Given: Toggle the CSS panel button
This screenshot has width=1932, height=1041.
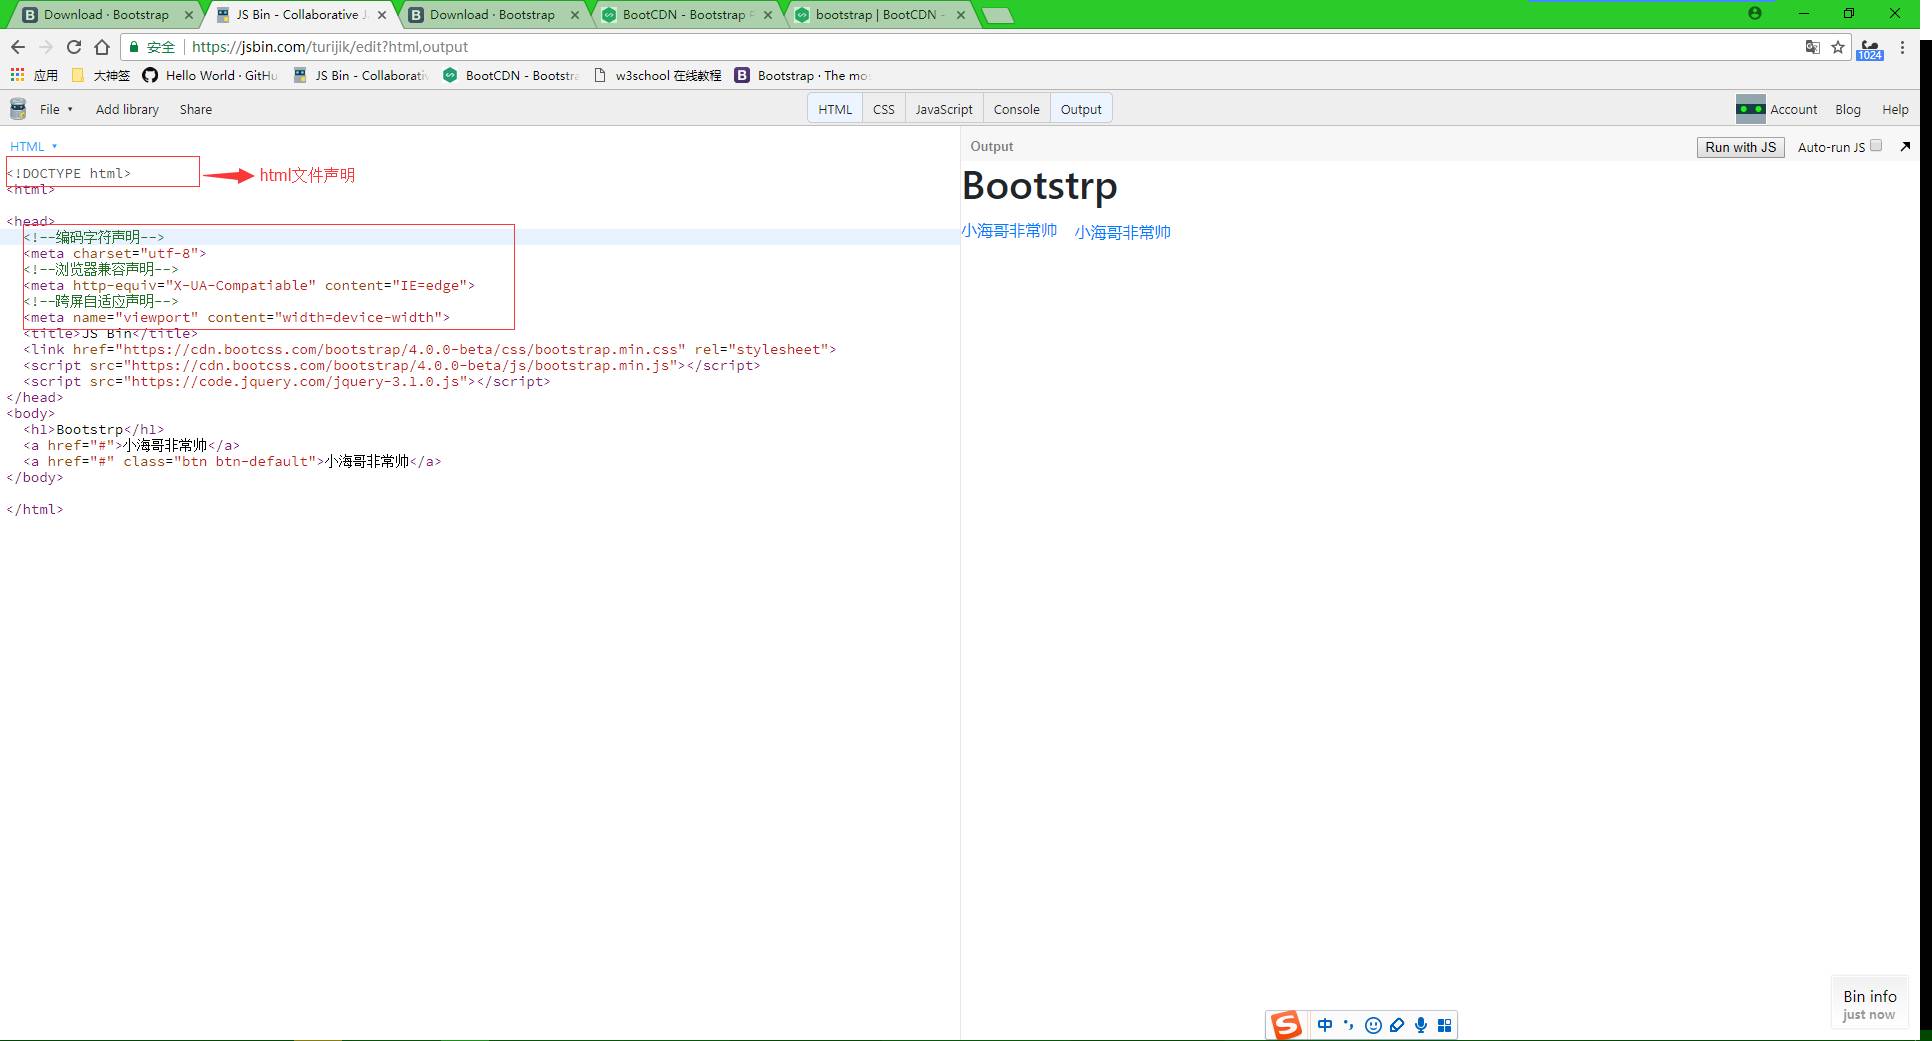Looking at the screenshot, I should pos(883,109).
